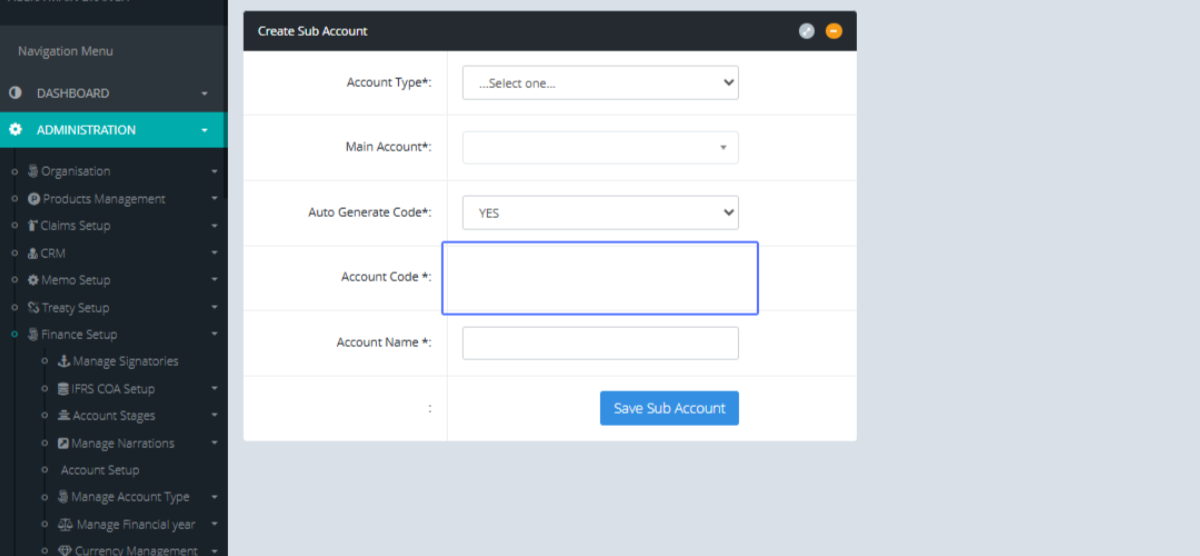This screenshot has width=1200, height=556.
Task: Click the Dashboard half-circle icon
Action: pos(15,93)
